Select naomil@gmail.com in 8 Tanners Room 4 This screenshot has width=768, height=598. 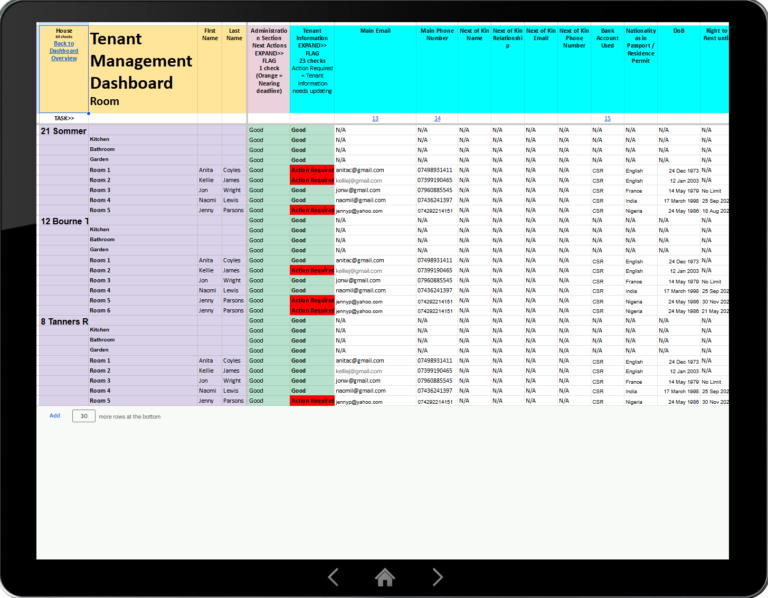[x=375, y=391]
